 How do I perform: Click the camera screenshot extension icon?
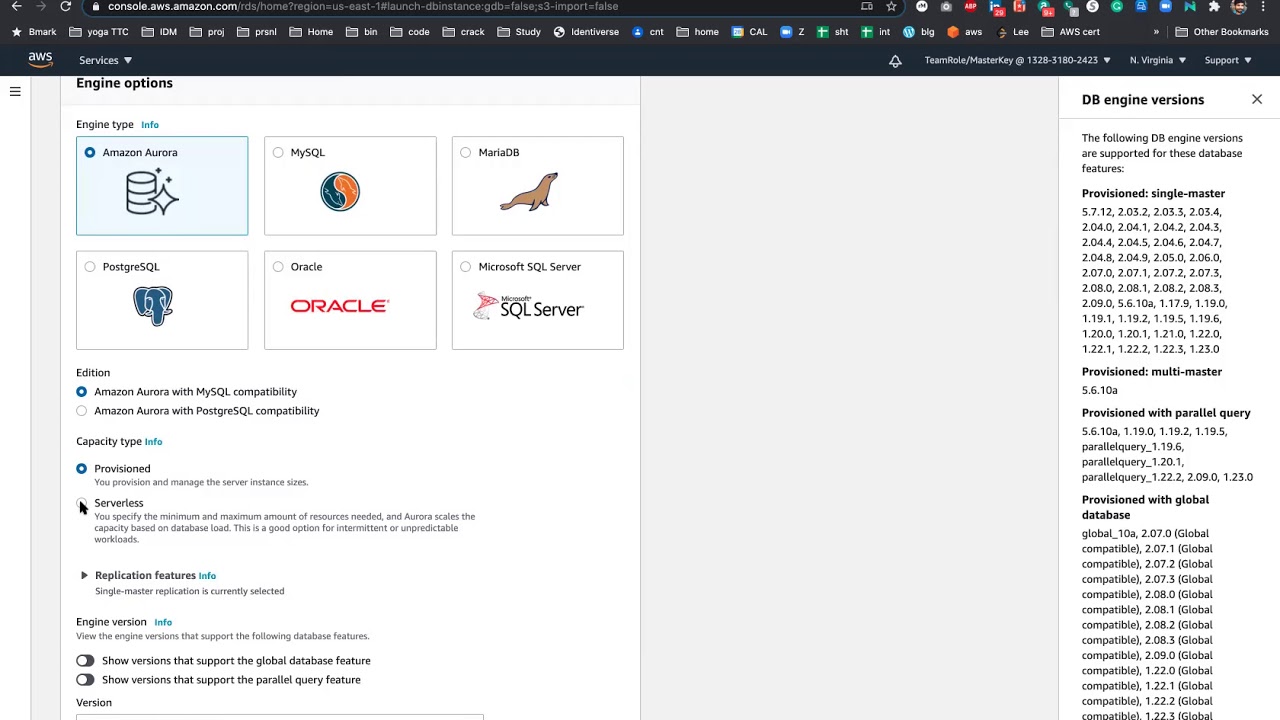pyautogui.click(x=946, y=6)
